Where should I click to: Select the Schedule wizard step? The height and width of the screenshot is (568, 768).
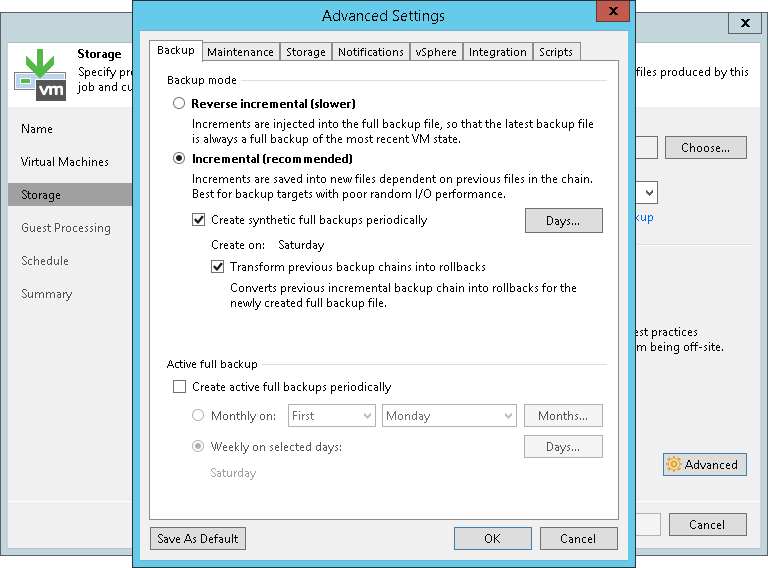click(45, 260)
